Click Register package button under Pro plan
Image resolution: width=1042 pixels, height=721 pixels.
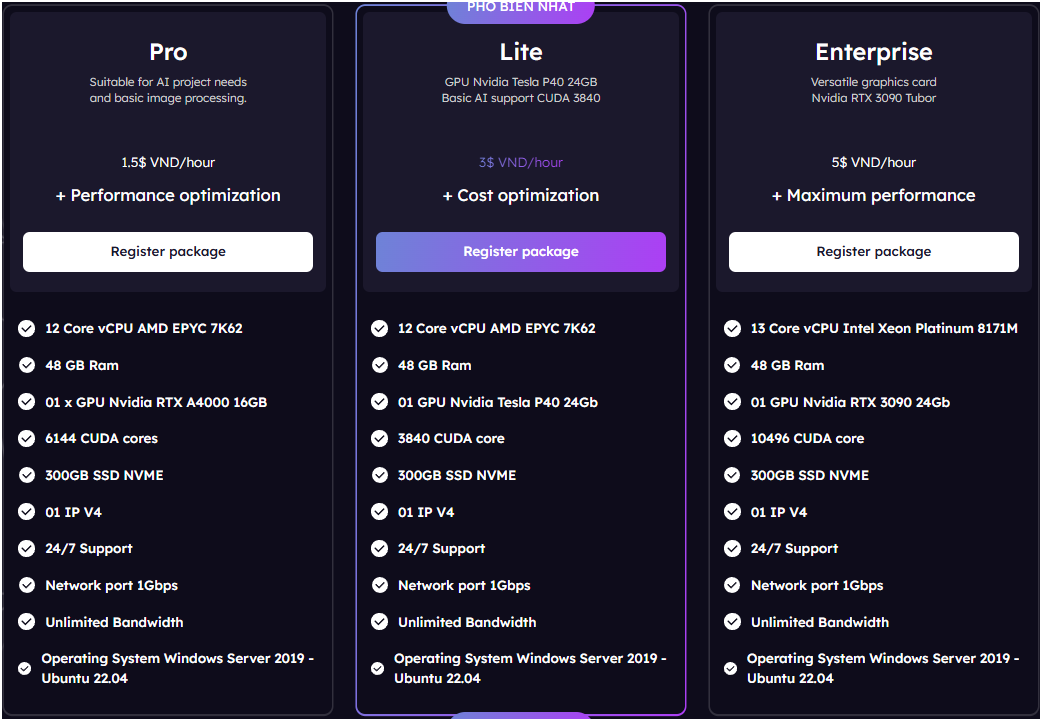pyautogui.click(x=167, y=252)
